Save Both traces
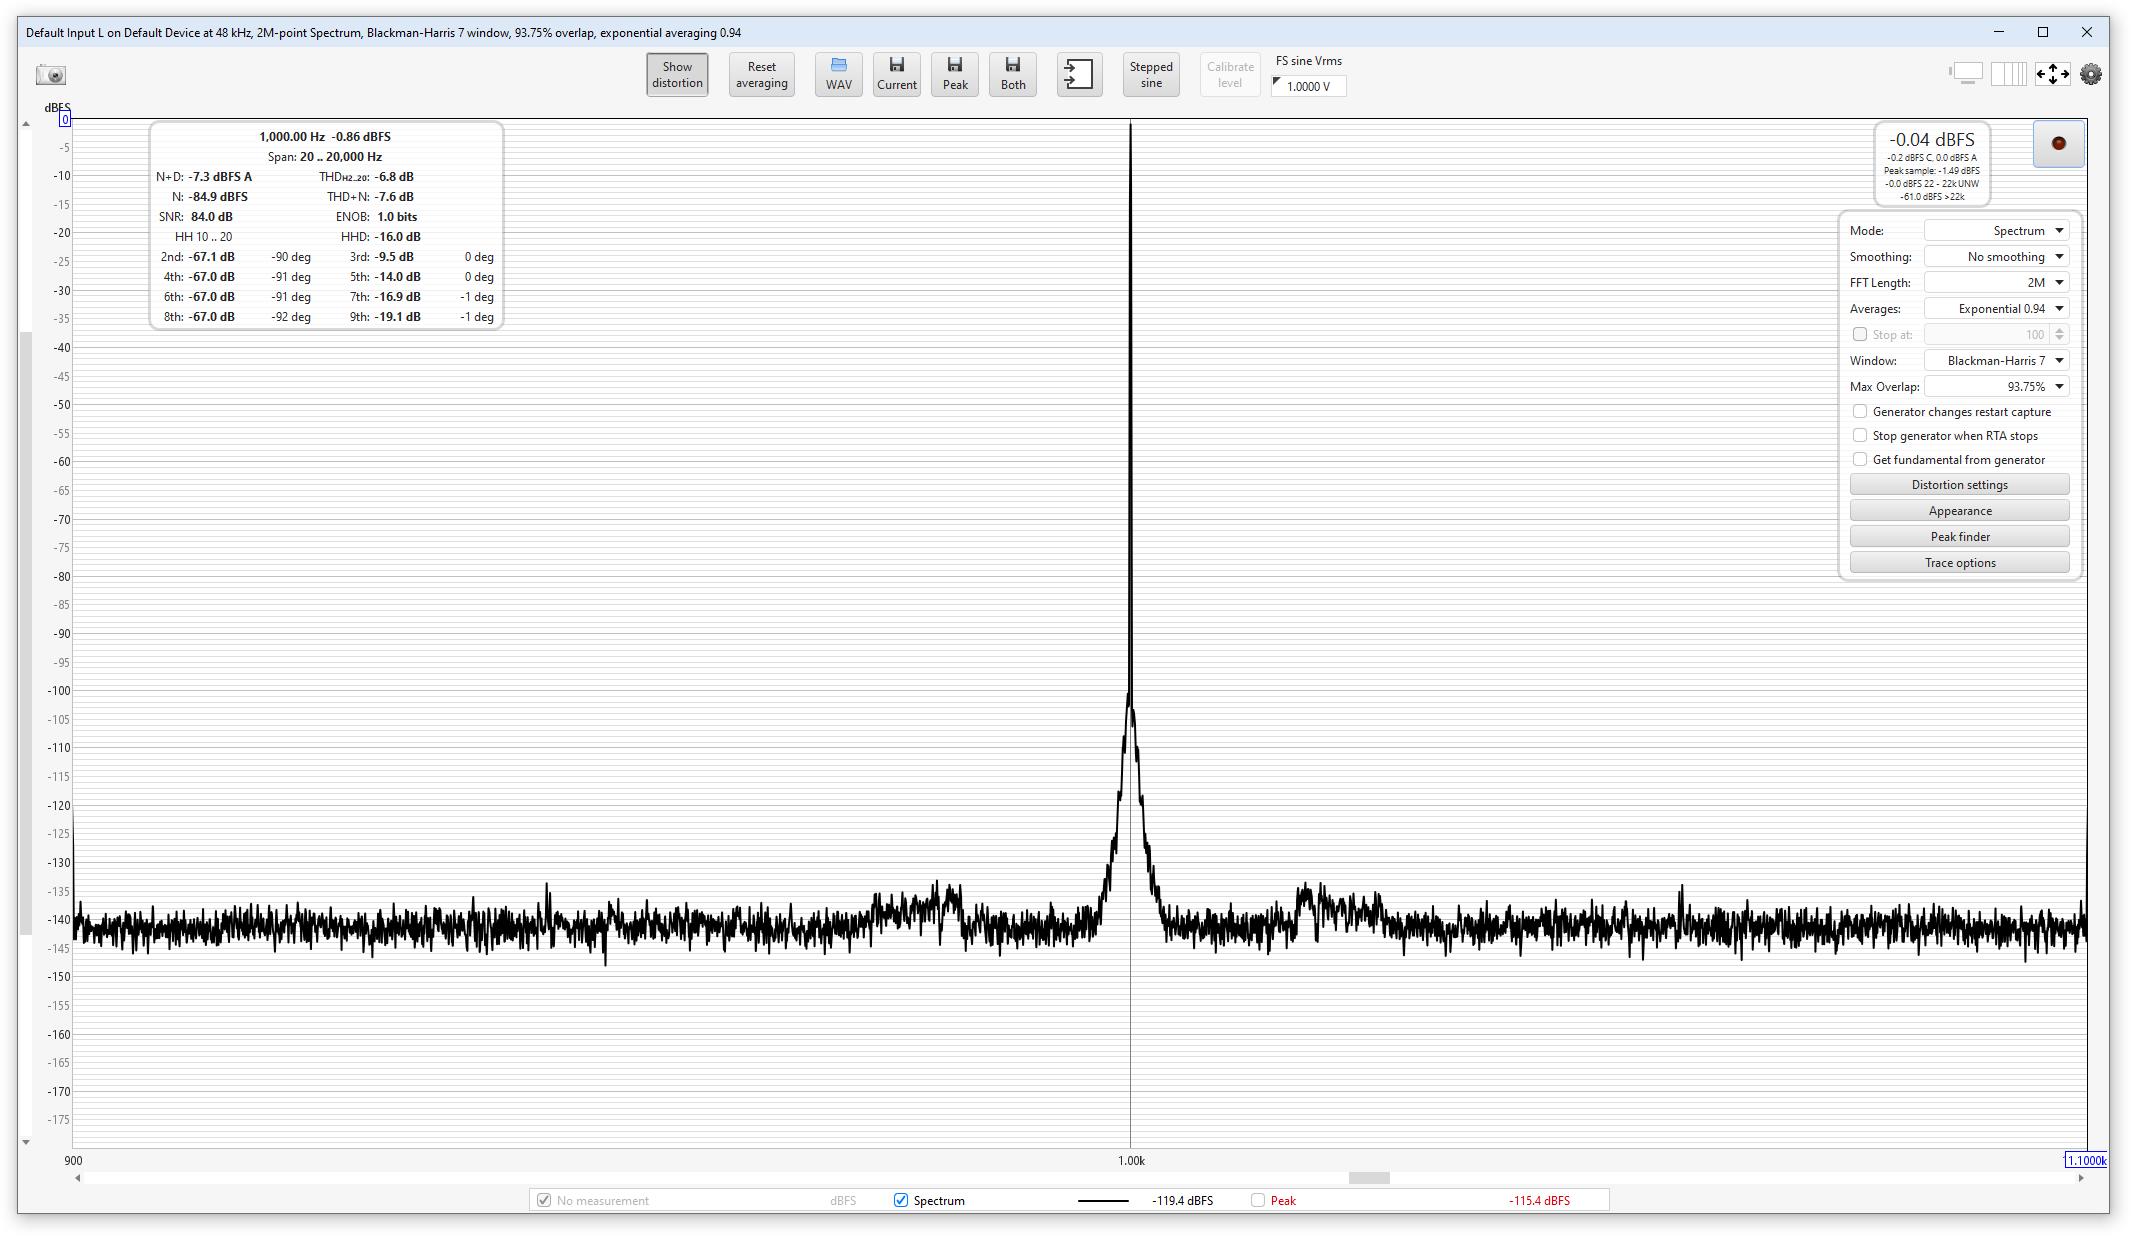The image size is (2131, 1236). [1012, 75]
